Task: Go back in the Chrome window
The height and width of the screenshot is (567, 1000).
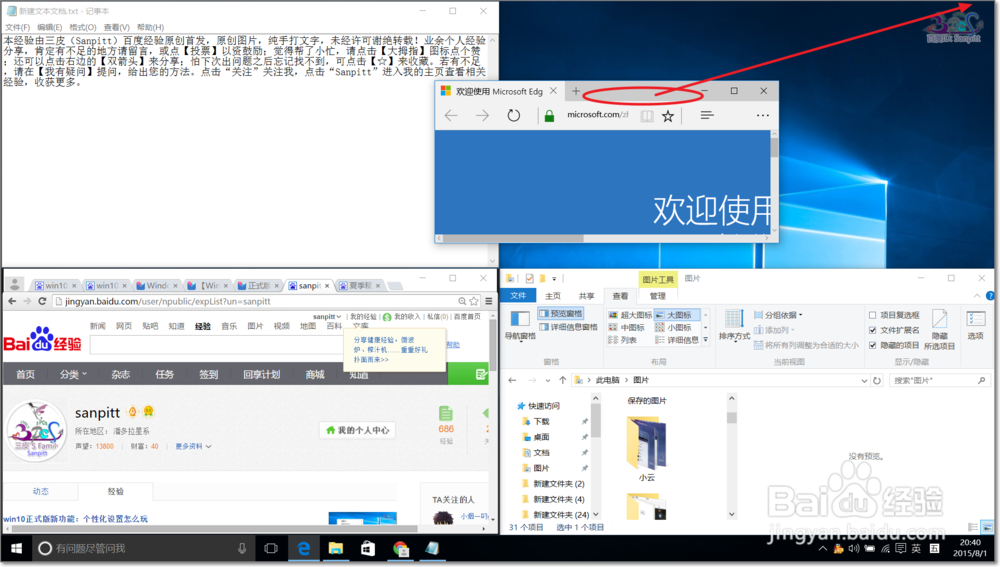Action: 12,301
